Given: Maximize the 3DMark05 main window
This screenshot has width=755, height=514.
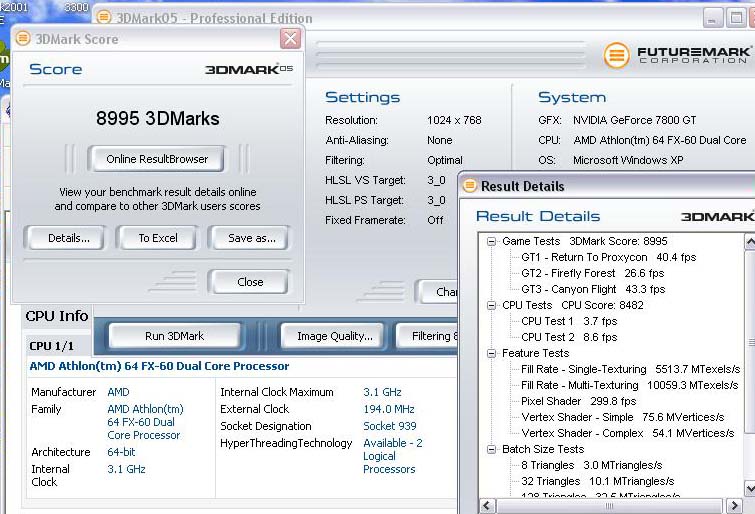Looking at the screenshot, I should point(736,18).
